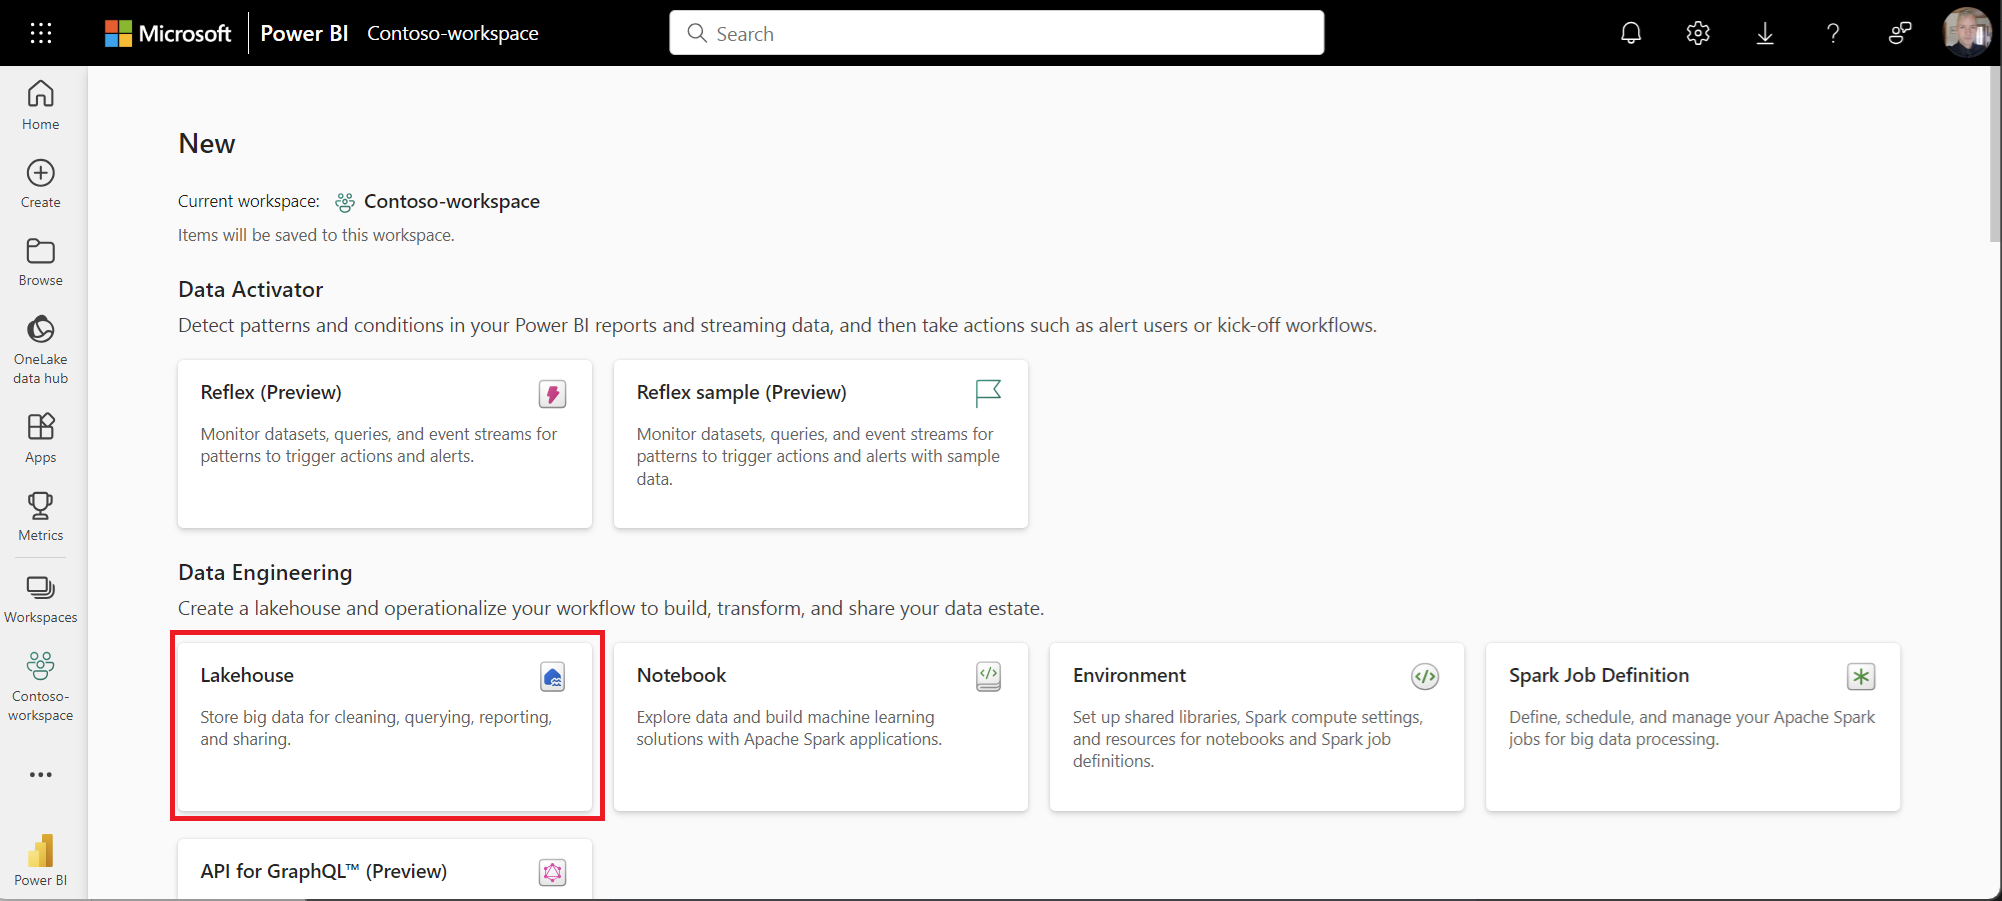Viewport: 2002px width, 901px height.
Task: Click the Data Activator section heading
Action: pos(251,289)
